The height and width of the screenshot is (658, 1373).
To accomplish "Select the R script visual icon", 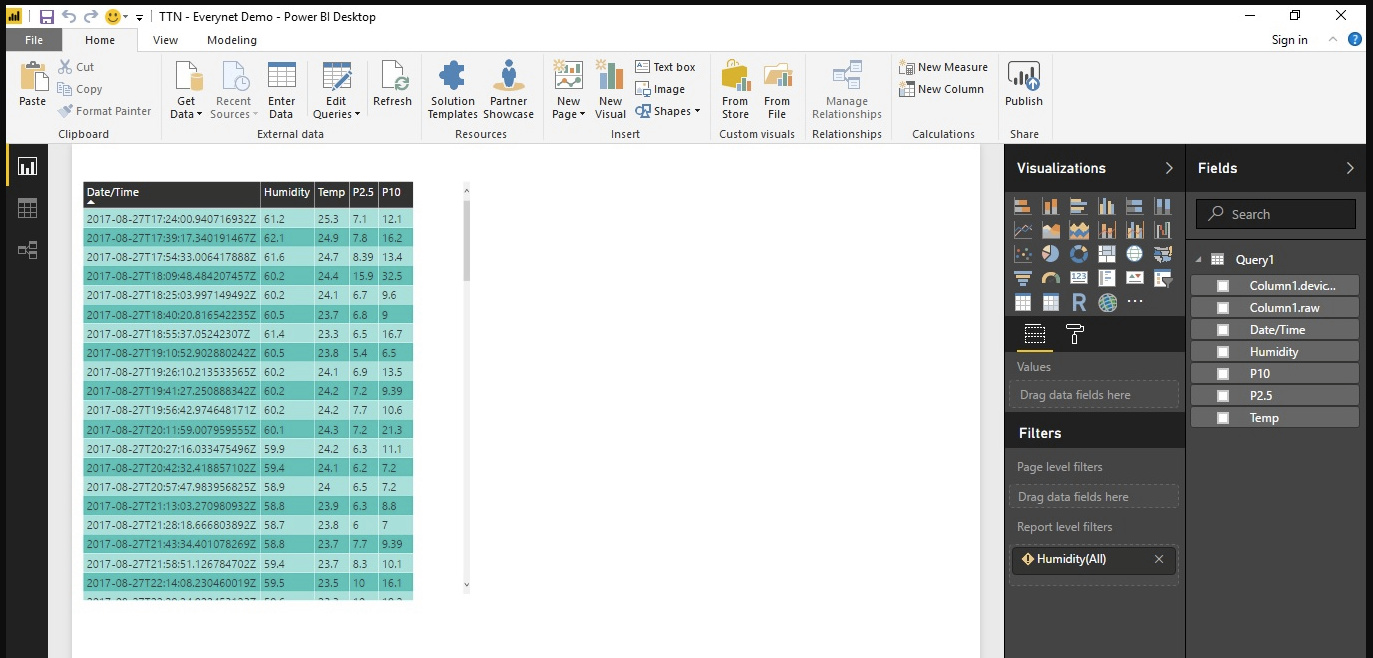I will pos(1078,302).
